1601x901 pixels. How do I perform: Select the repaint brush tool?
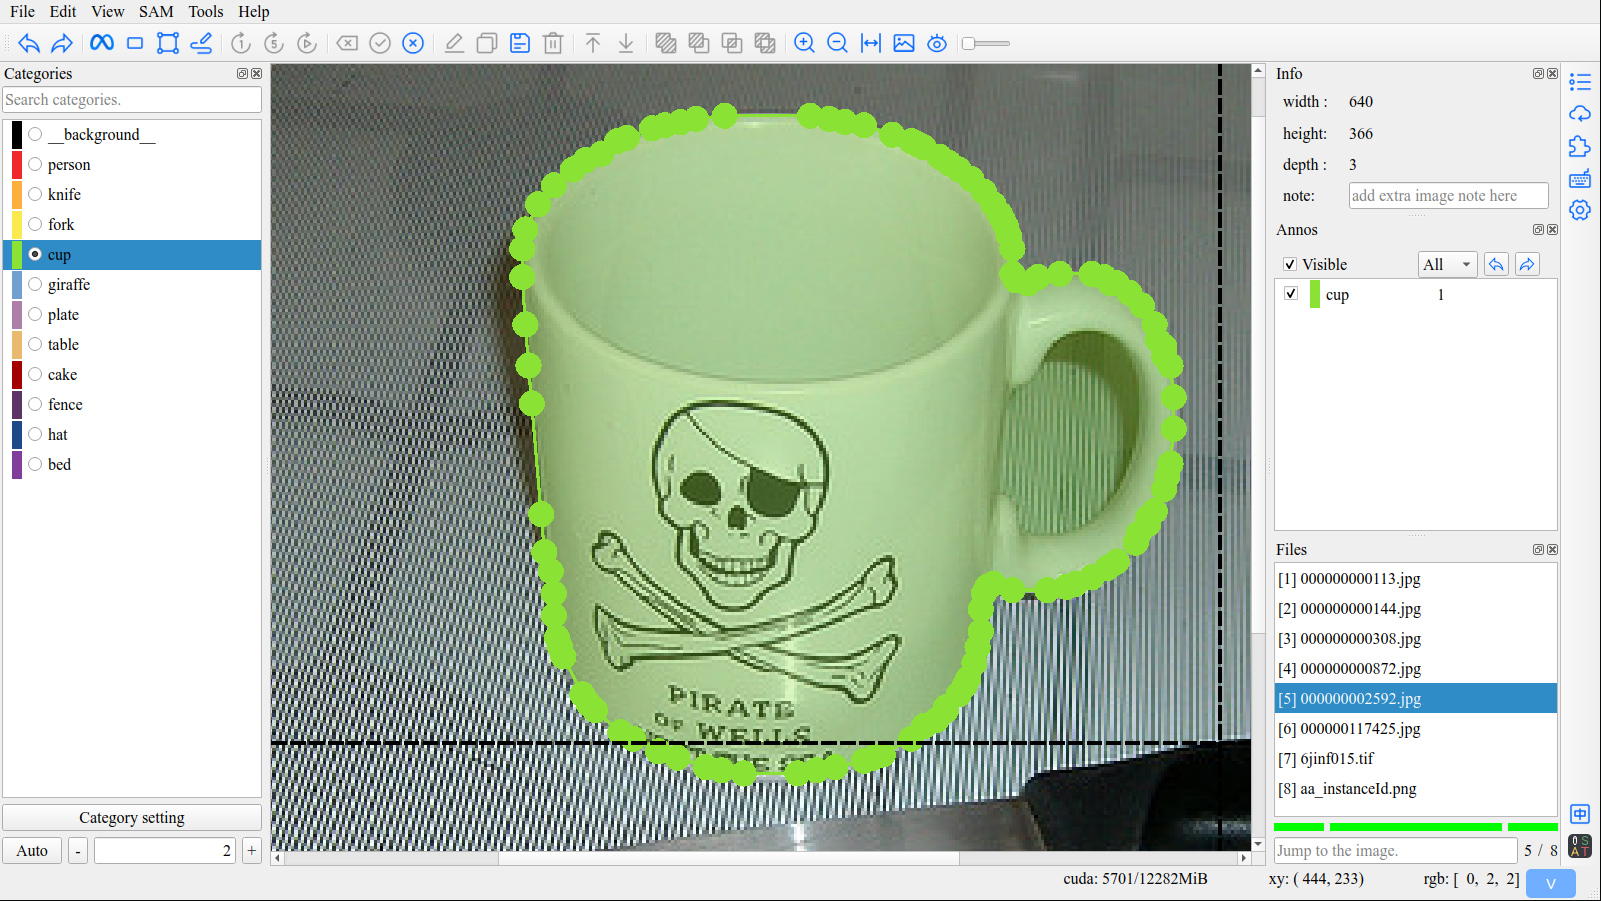coord(201,43)
